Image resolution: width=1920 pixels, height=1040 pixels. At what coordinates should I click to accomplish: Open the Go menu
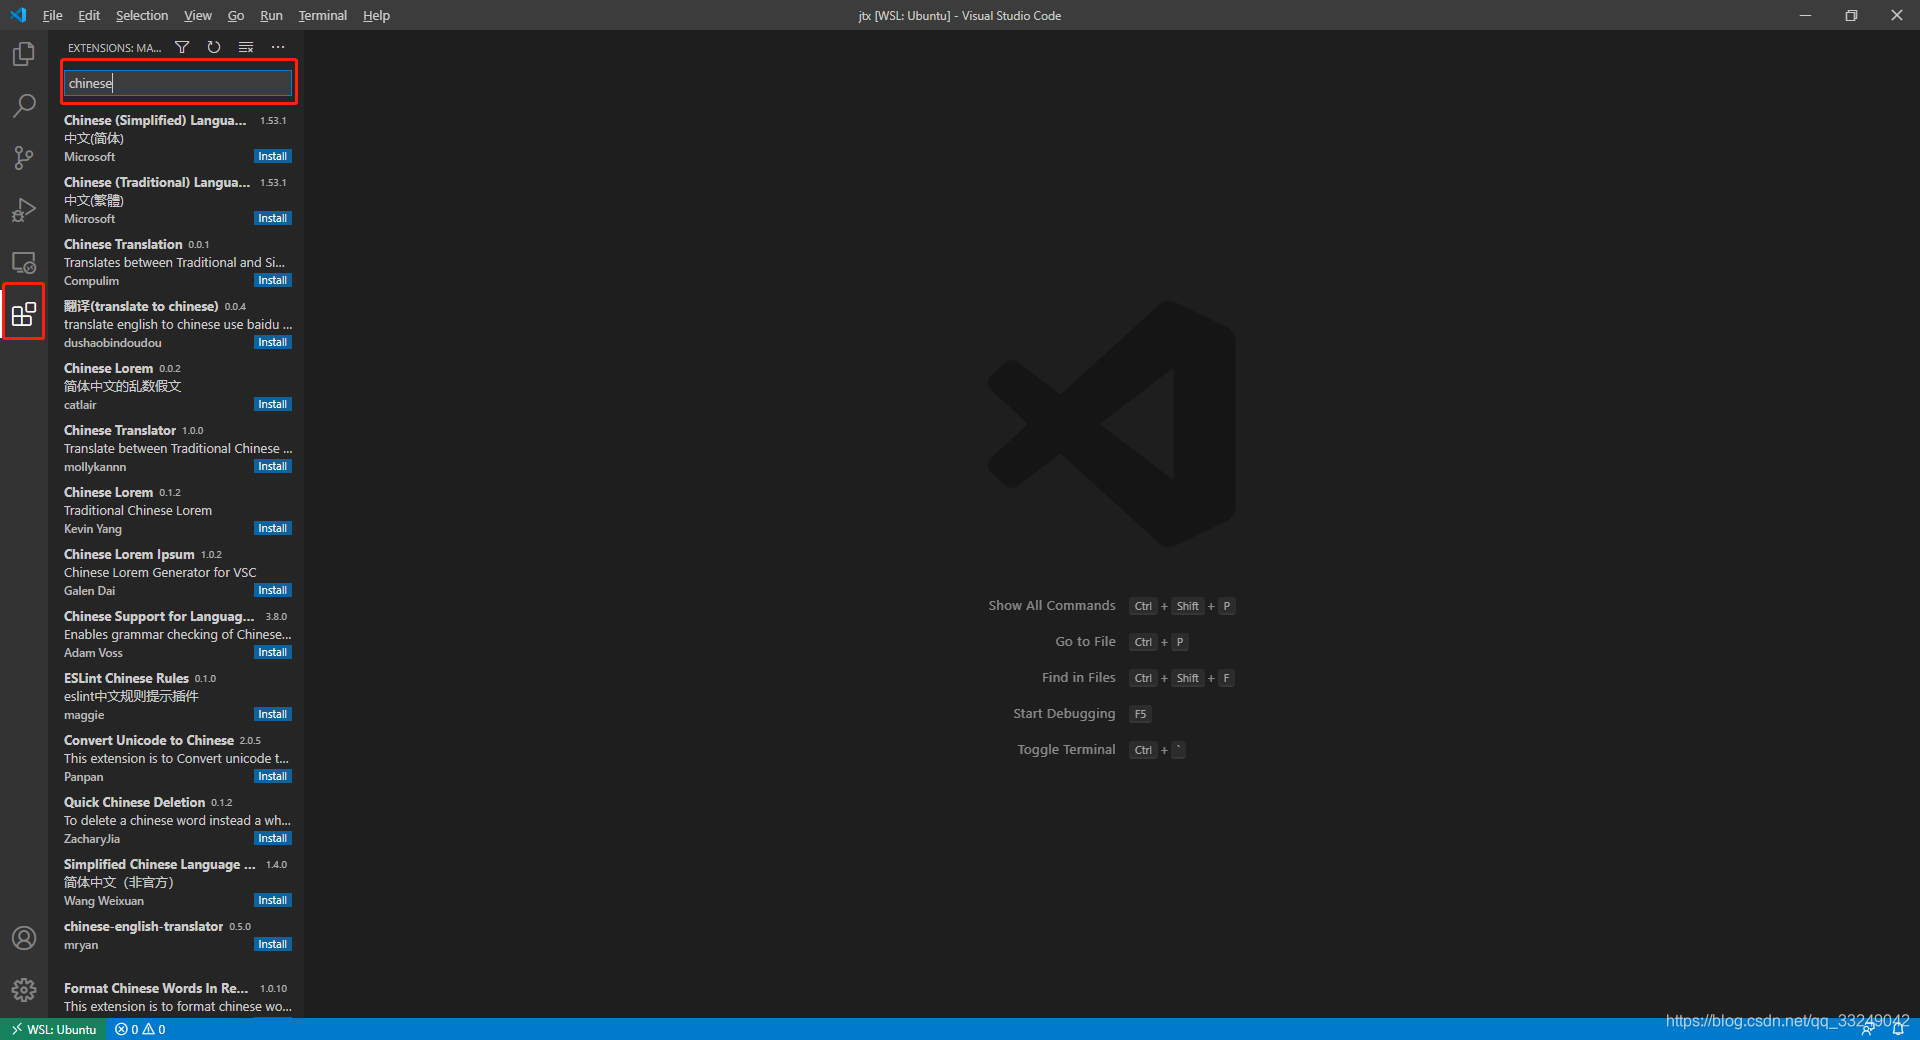236,15
